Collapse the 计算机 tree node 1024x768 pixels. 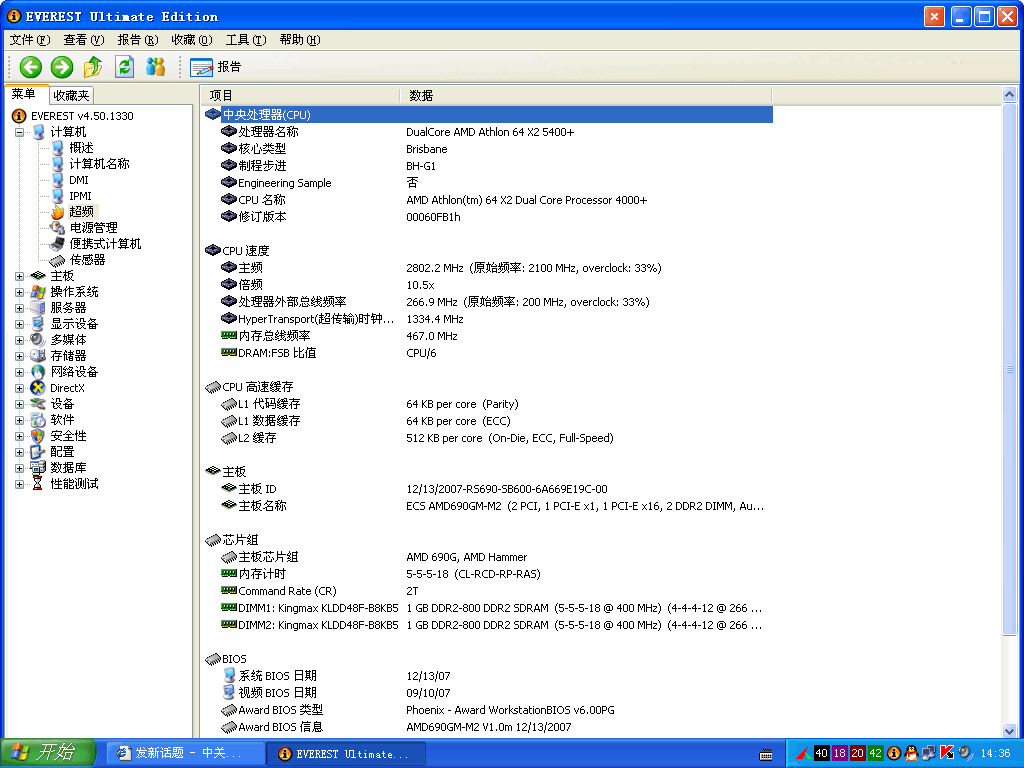click(x=20, y=132)
